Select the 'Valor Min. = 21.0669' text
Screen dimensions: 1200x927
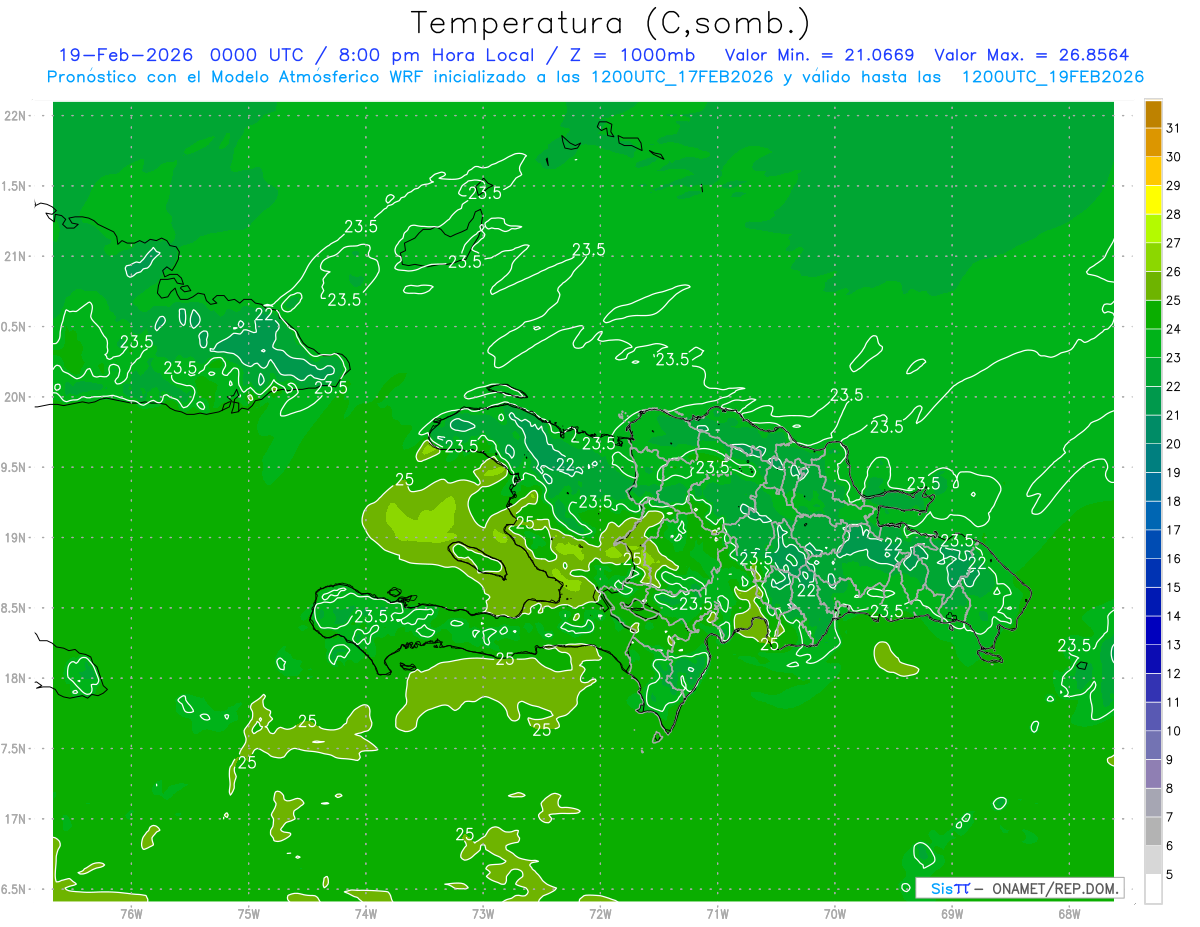pyautogui.click(x=819, y=55)
